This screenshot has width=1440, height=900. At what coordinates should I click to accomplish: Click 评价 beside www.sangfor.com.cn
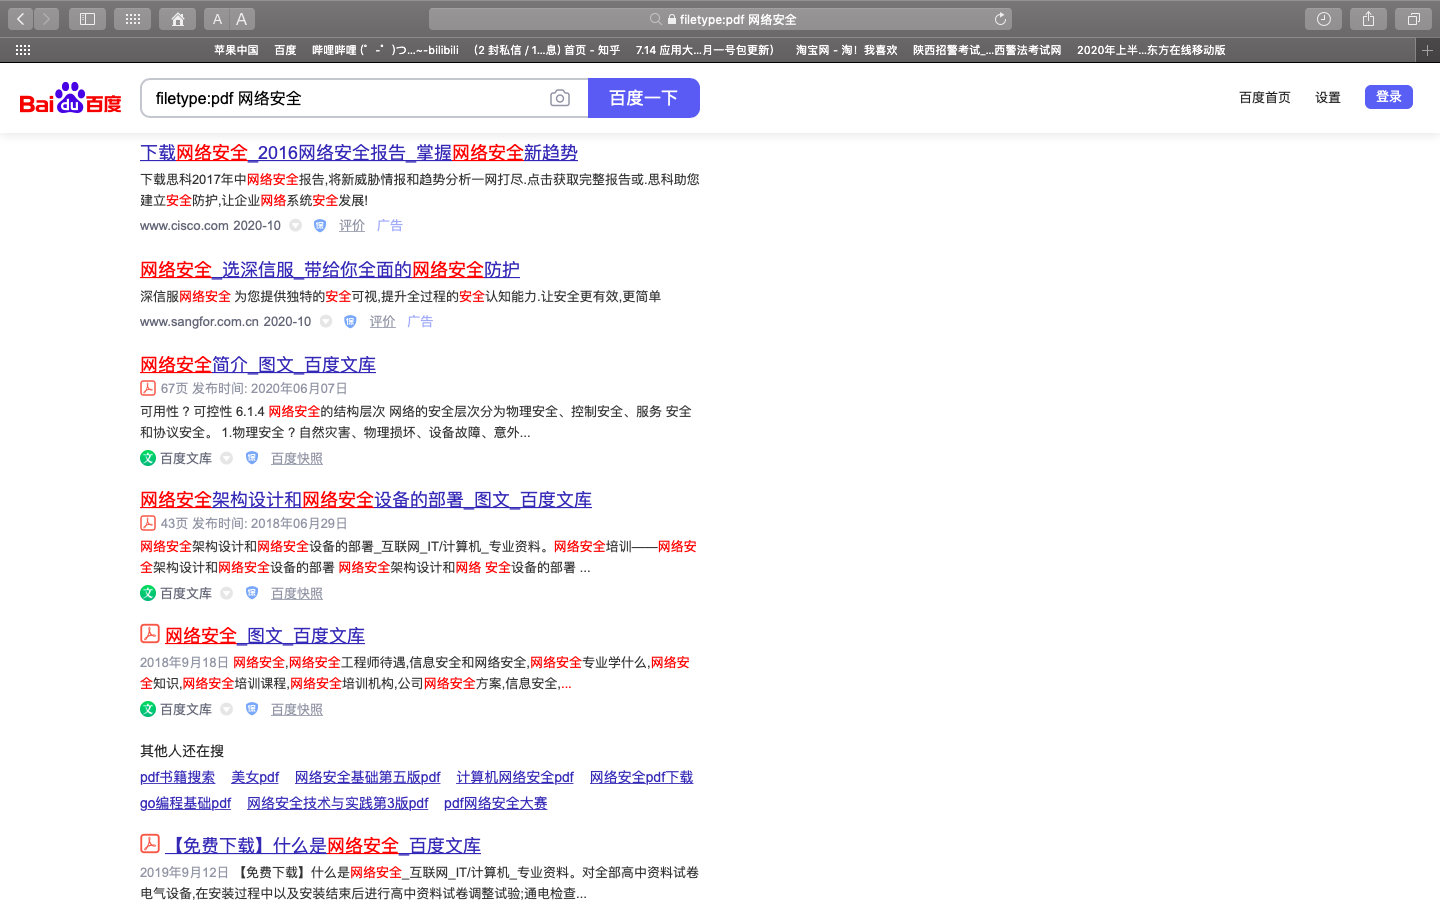pyautogui.click(x=382, y=322)
